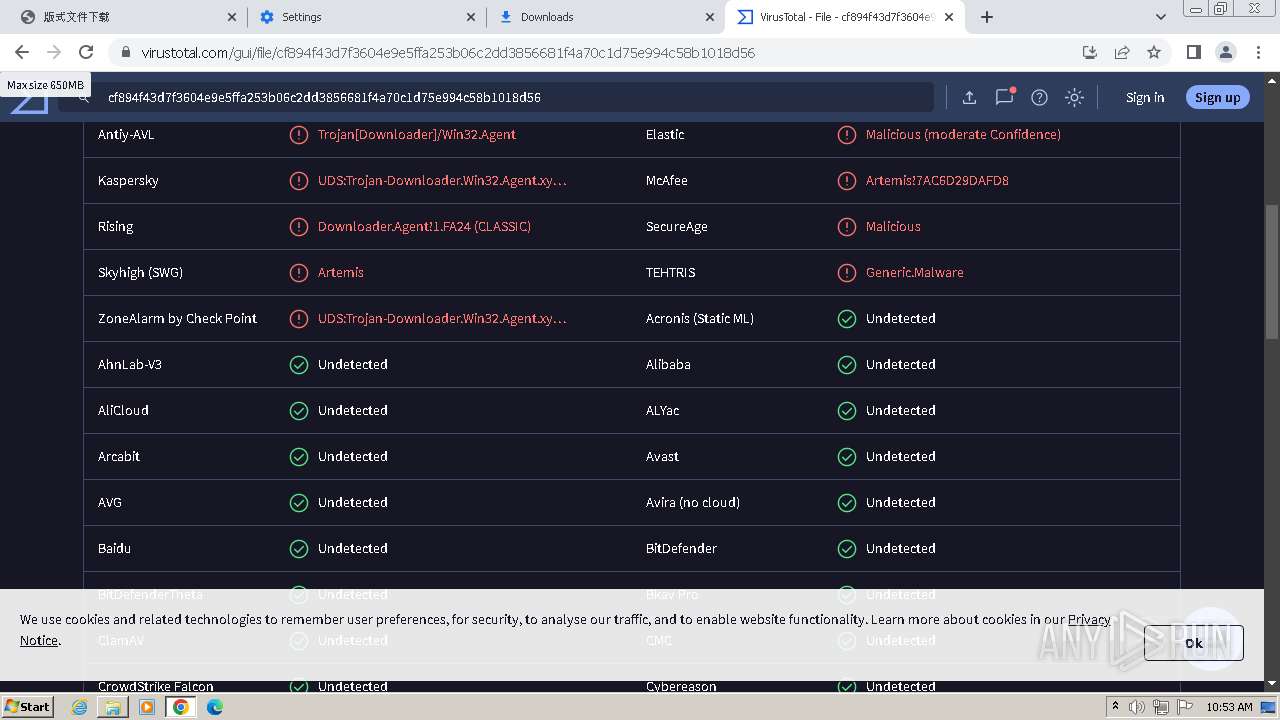Click the Sign up button
Image resolution: width=1280 pixels, height=720 pixels.
coord(1217,97)
